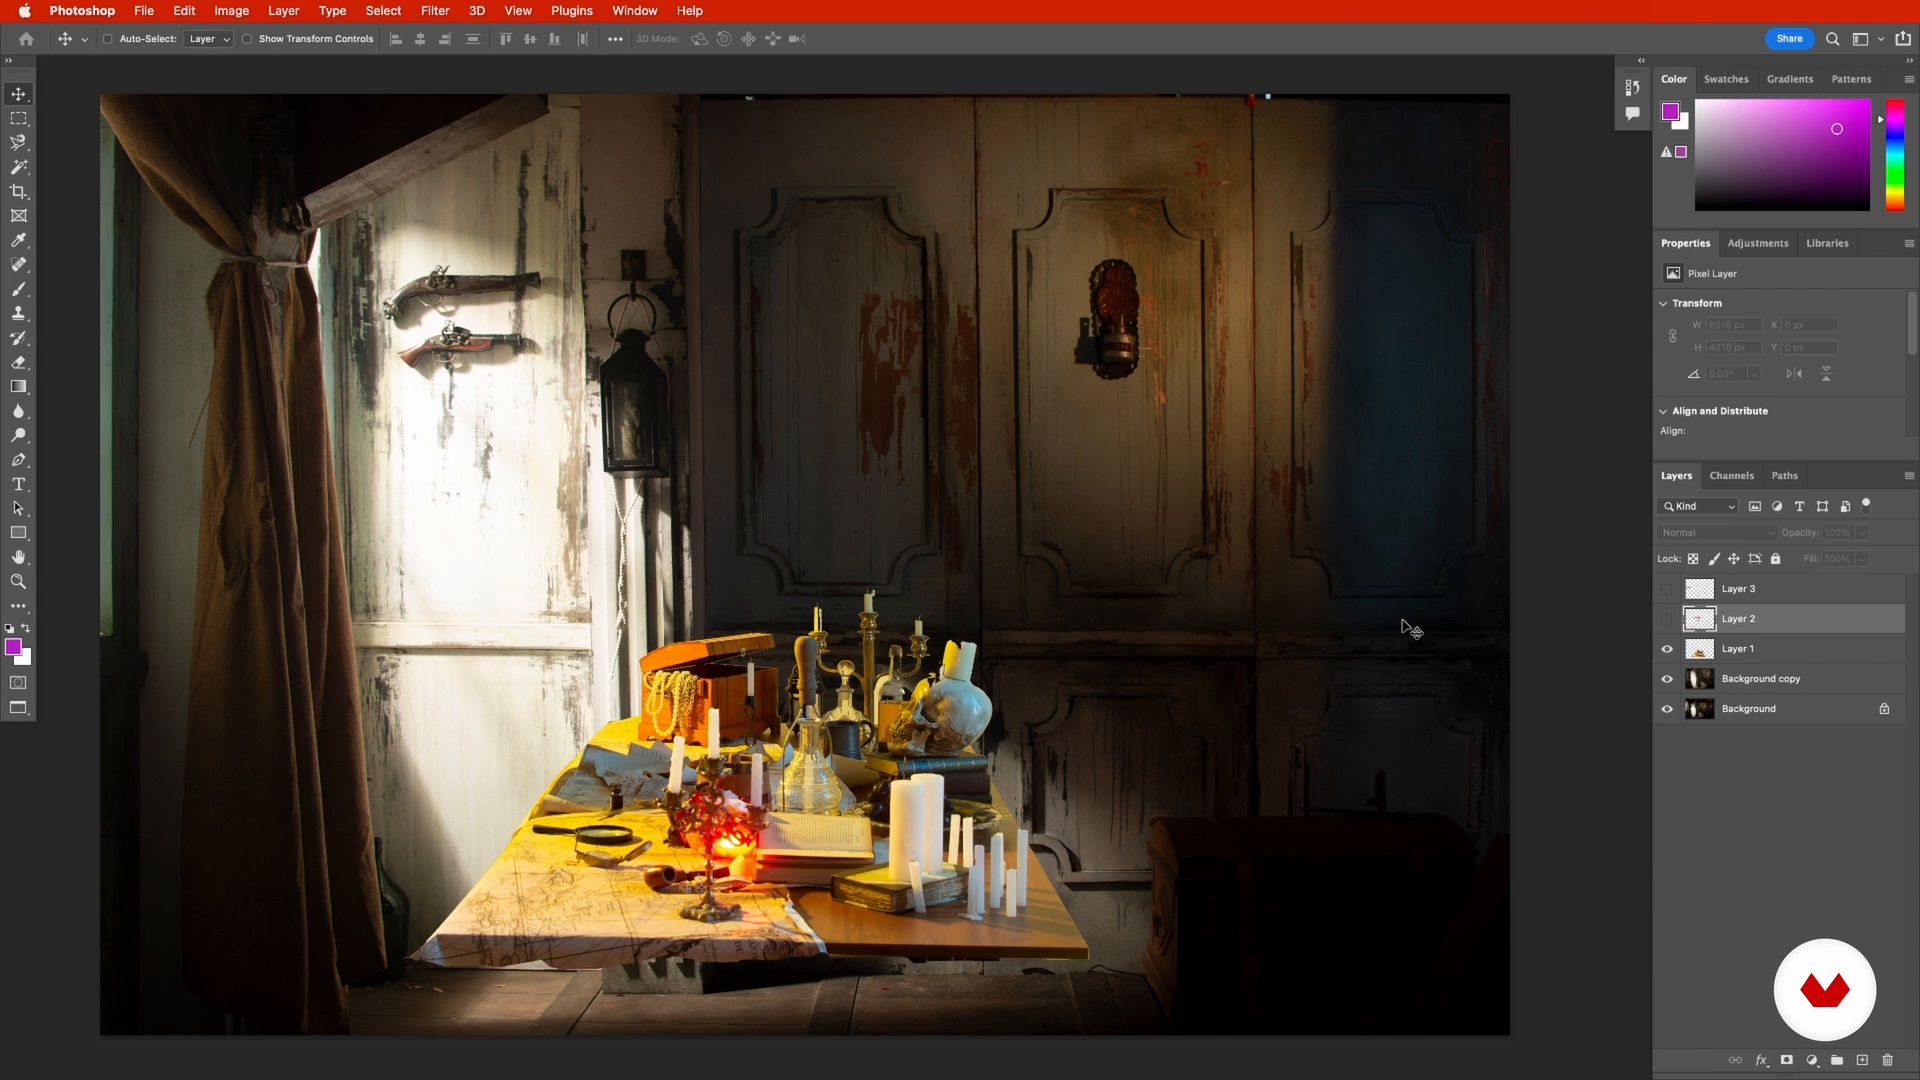Click the Share button
Image resolution: width=1920 pixels, height=1080 pixels.
point(1789,39)
